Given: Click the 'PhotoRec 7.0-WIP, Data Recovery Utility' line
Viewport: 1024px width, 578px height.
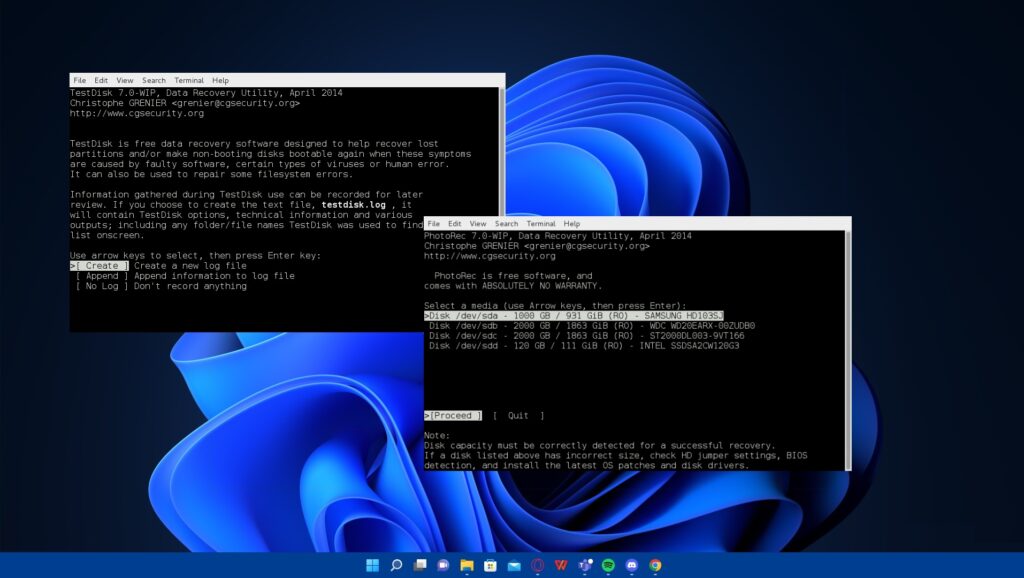Looking at the screenshot, I should (558, 236).
